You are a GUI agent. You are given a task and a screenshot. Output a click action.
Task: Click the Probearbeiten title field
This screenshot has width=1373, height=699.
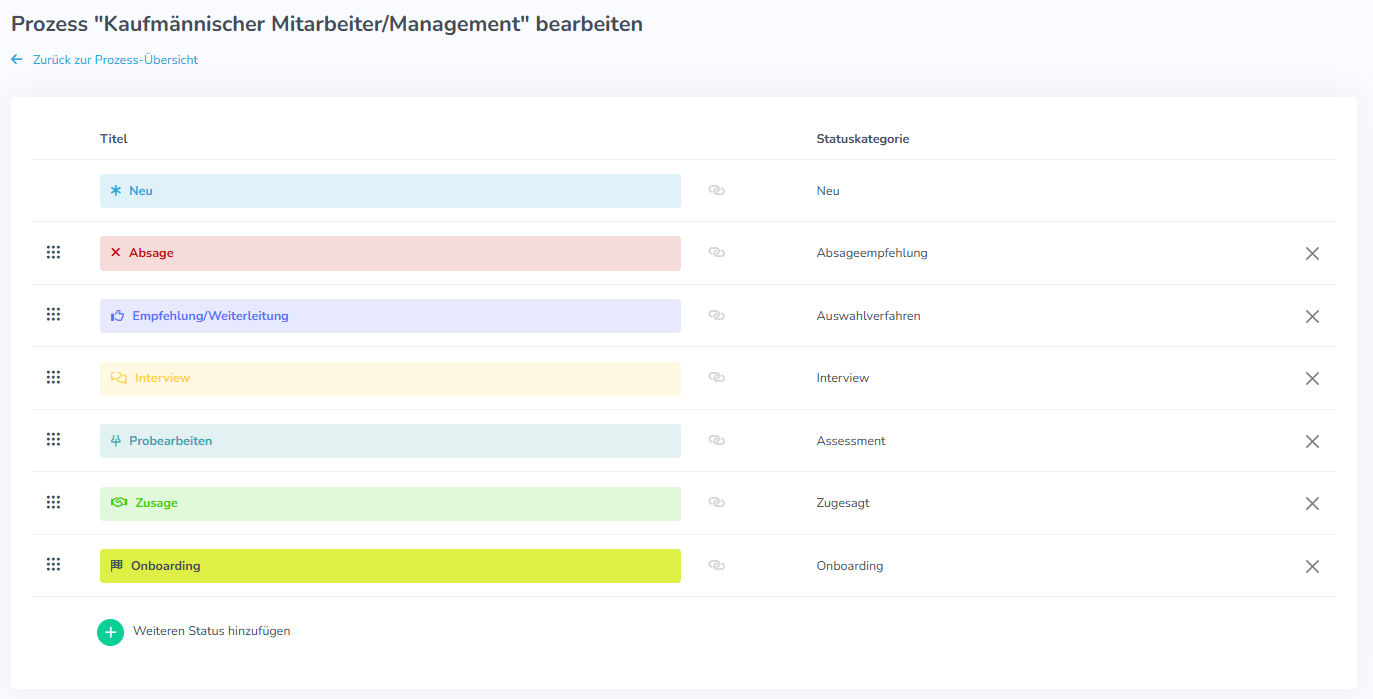[390, 441]
